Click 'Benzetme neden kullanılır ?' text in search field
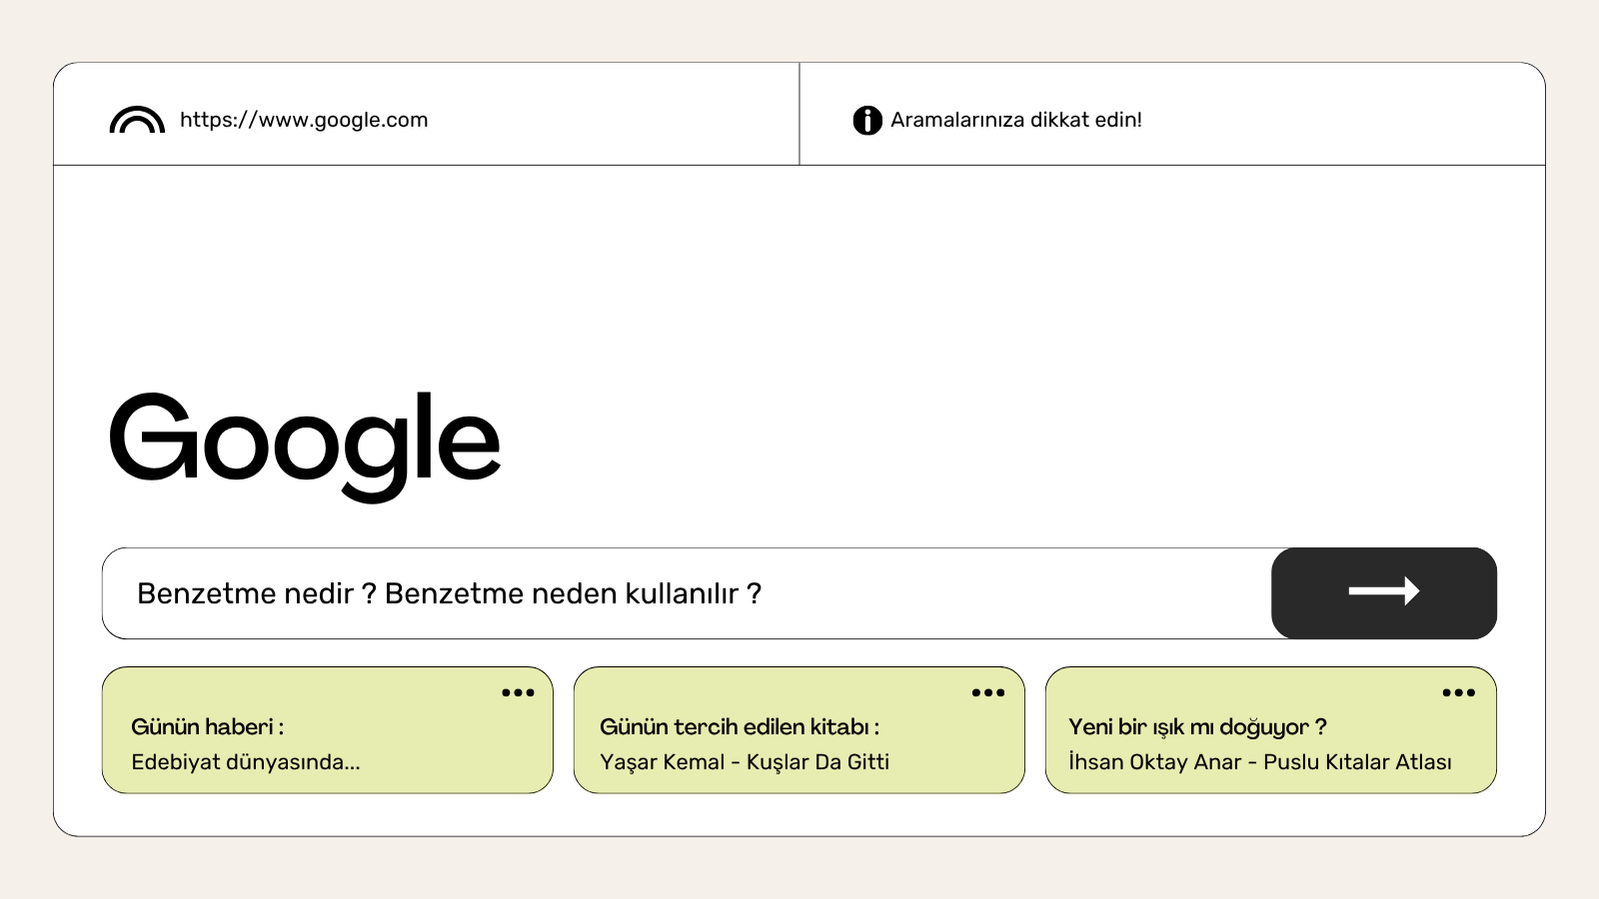Viewport: 1599px width, 899px height. [573, 594]
